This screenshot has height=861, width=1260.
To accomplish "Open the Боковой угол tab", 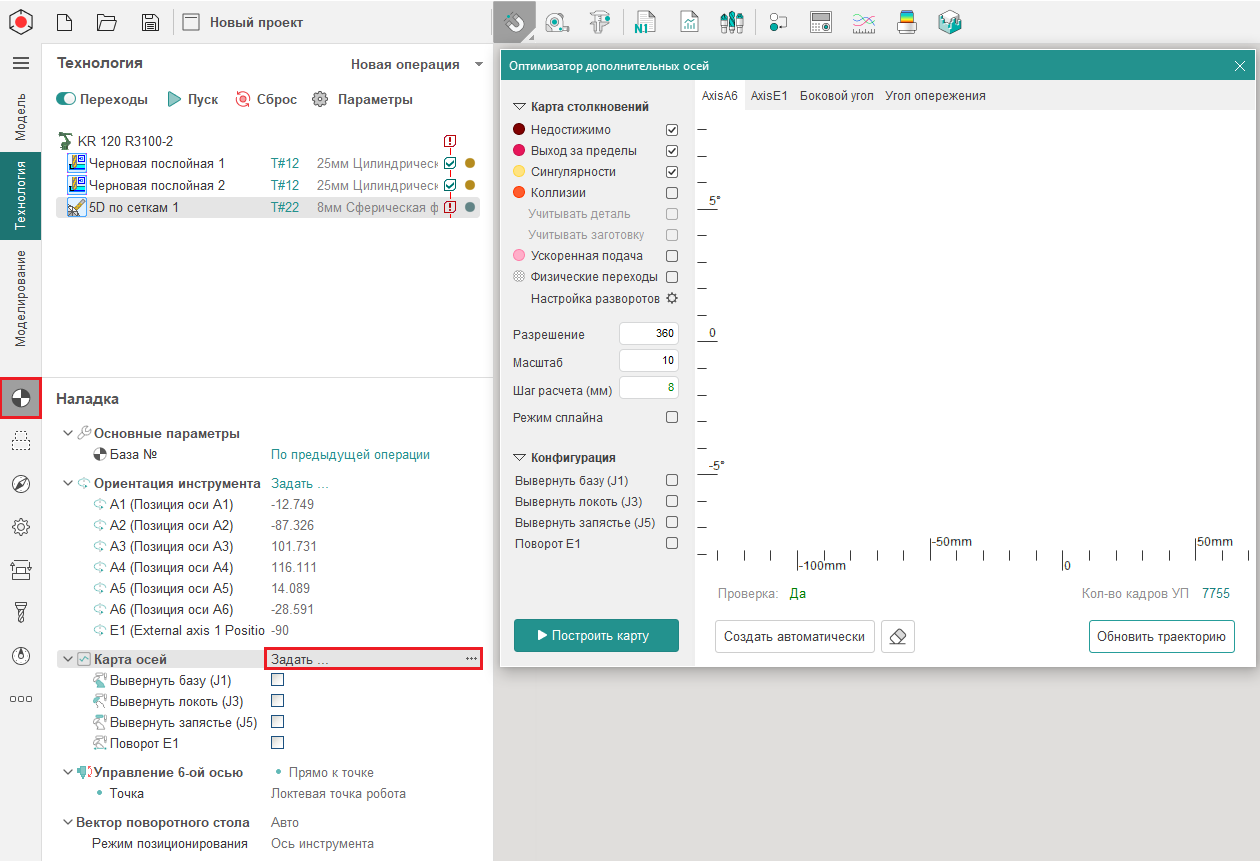I will pyautogui.click(x=836, y=96).
